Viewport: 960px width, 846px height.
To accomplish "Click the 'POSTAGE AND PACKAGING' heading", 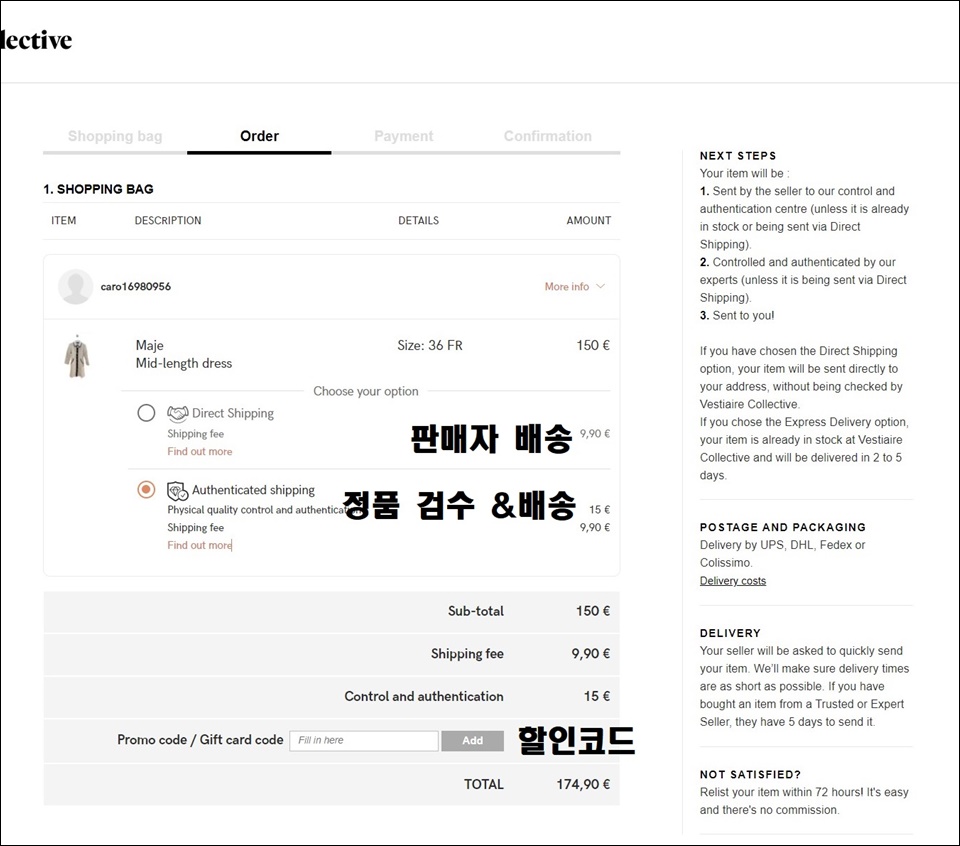I will [x=782, y=527].
